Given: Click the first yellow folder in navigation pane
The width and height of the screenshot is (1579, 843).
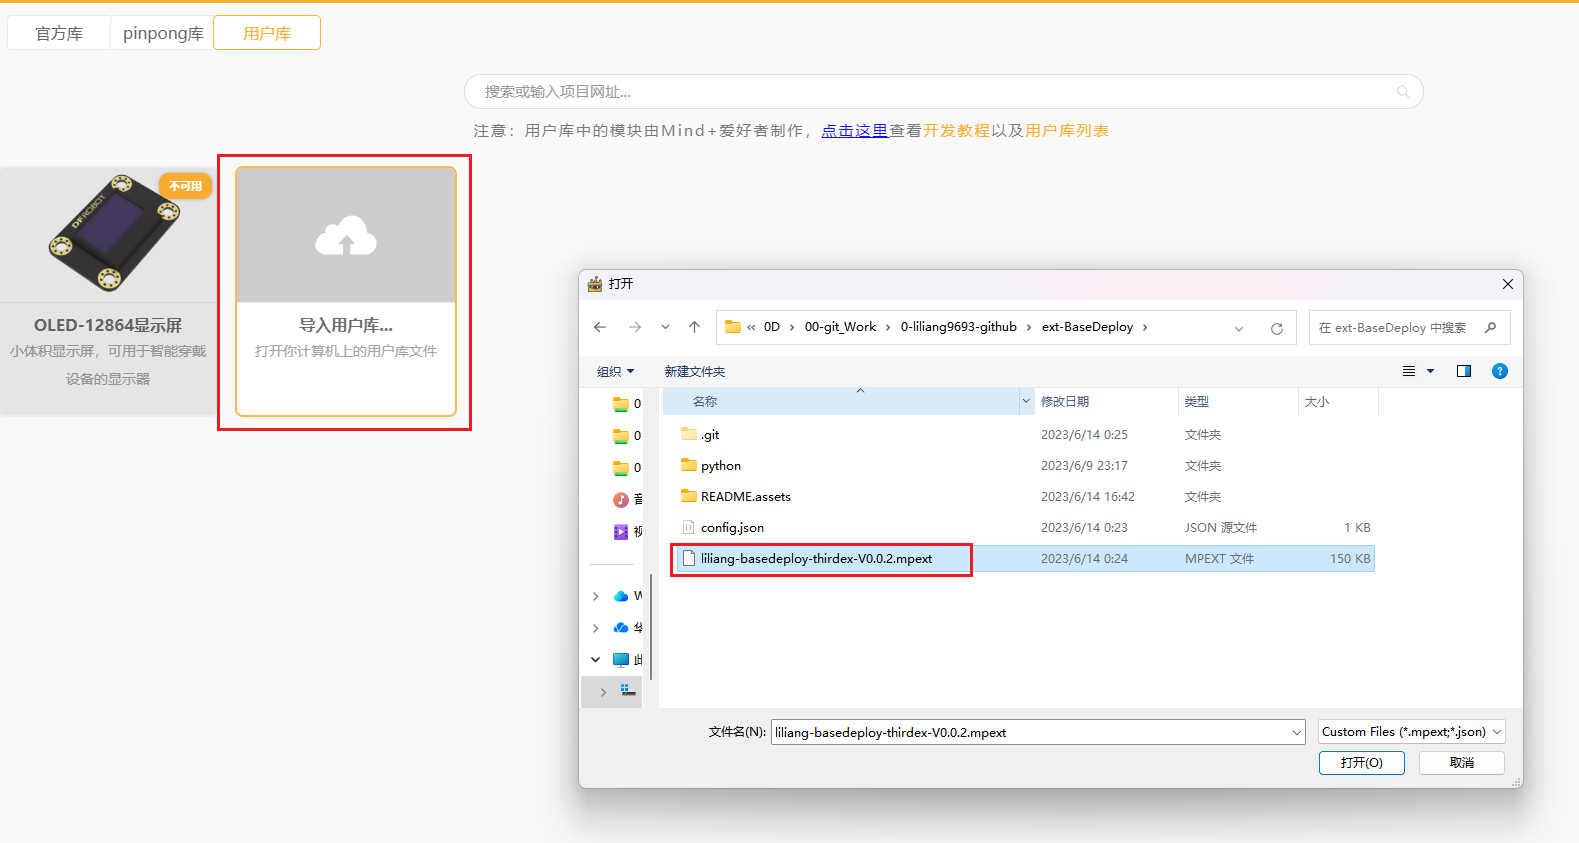Looking at the screenshot, I should 621,404.
